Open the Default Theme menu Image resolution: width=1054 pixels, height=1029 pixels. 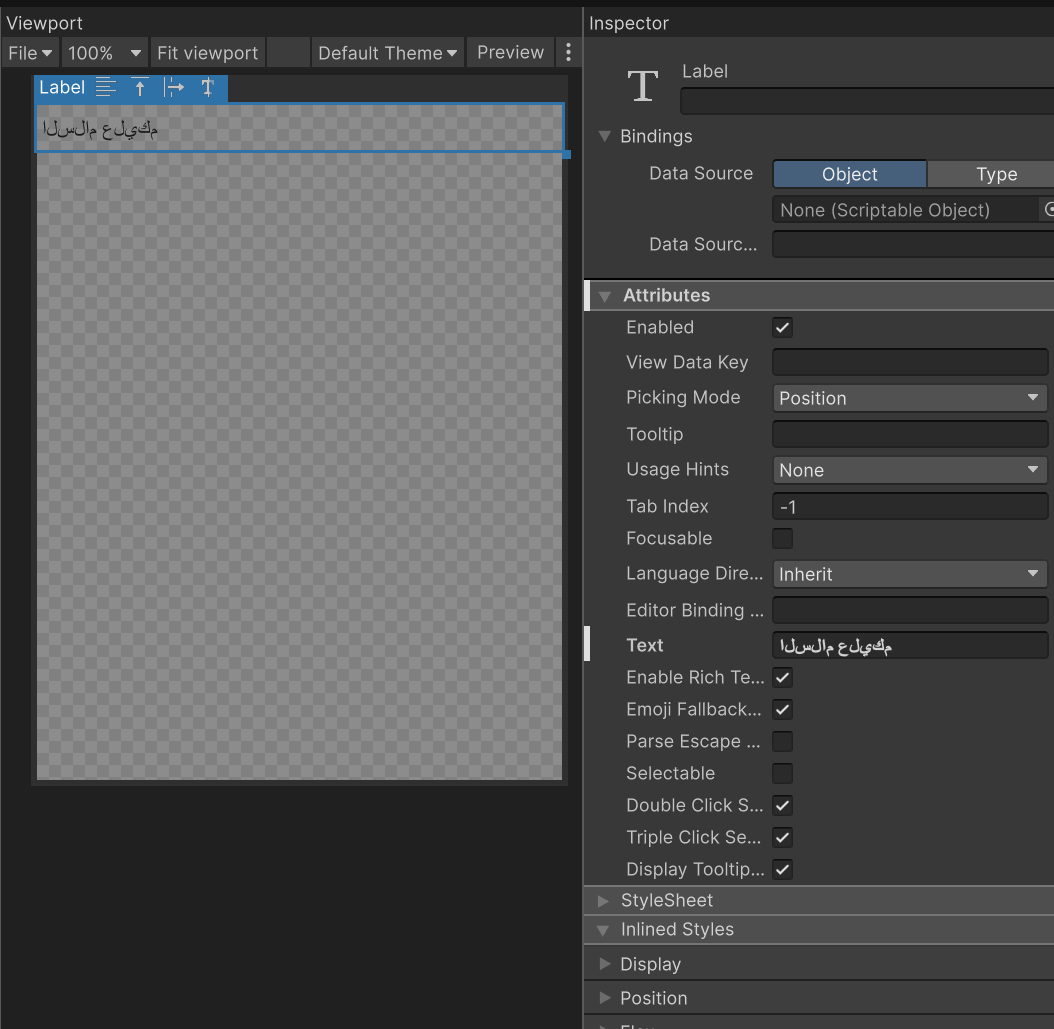click(388, 52)
